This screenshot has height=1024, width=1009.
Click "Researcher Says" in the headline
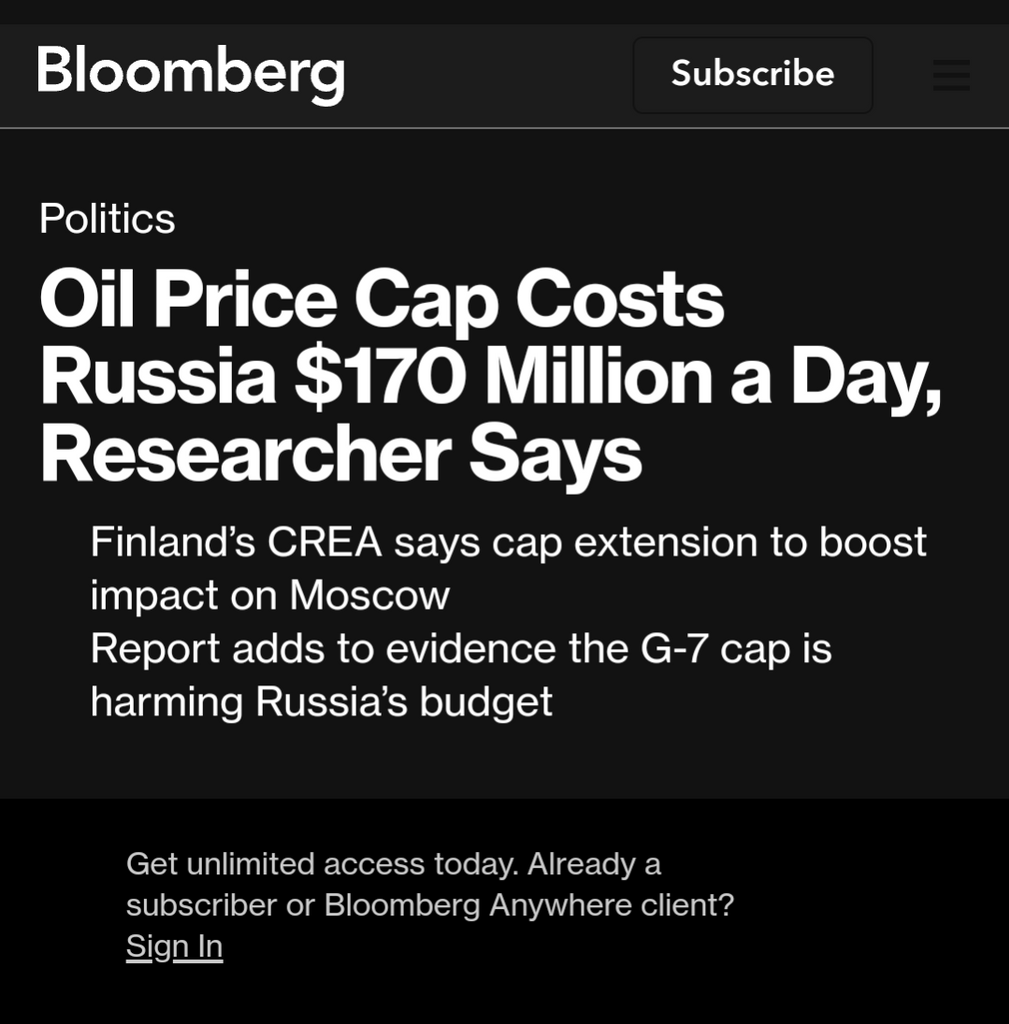pyautogui.click(x=341, y=455)
